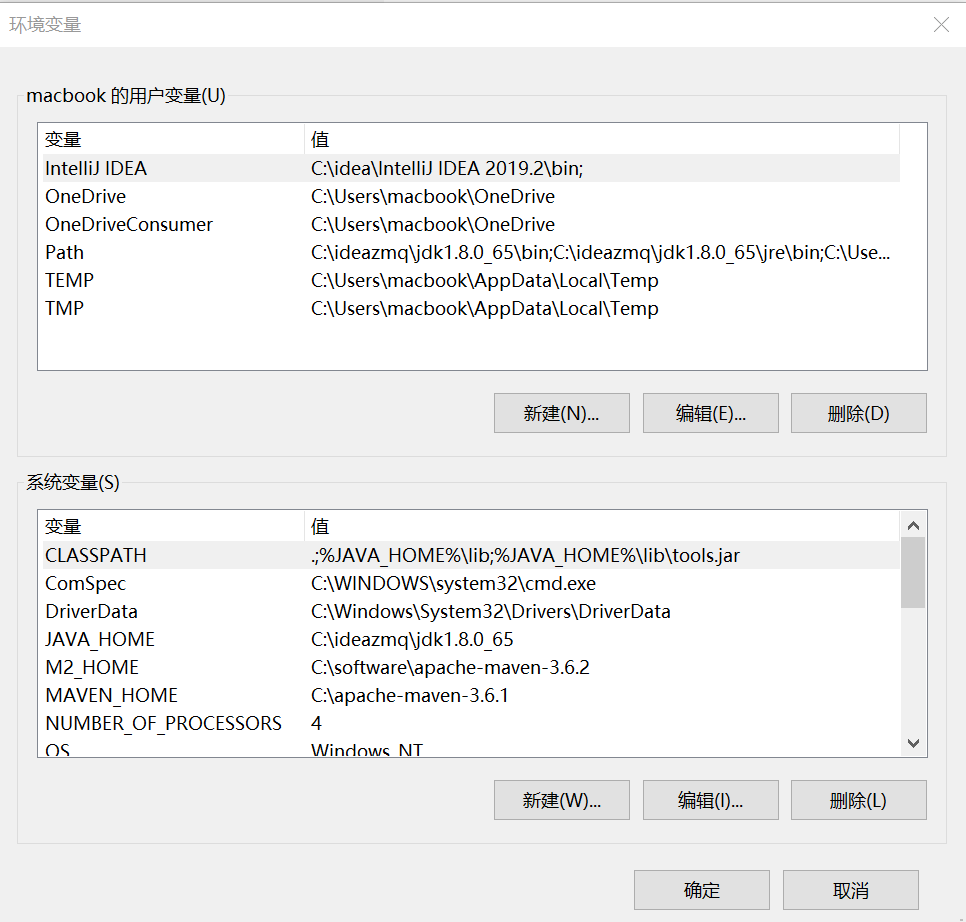This screenshot has height=922, width=966.
Task: Click the scrollbar down arrow
Action: coord(912,743)
